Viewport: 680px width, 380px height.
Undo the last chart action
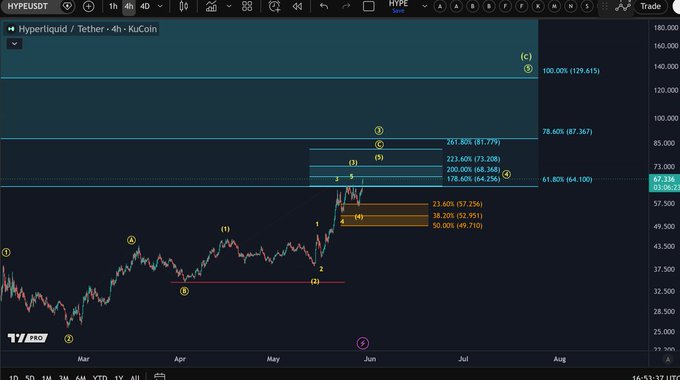324,6
